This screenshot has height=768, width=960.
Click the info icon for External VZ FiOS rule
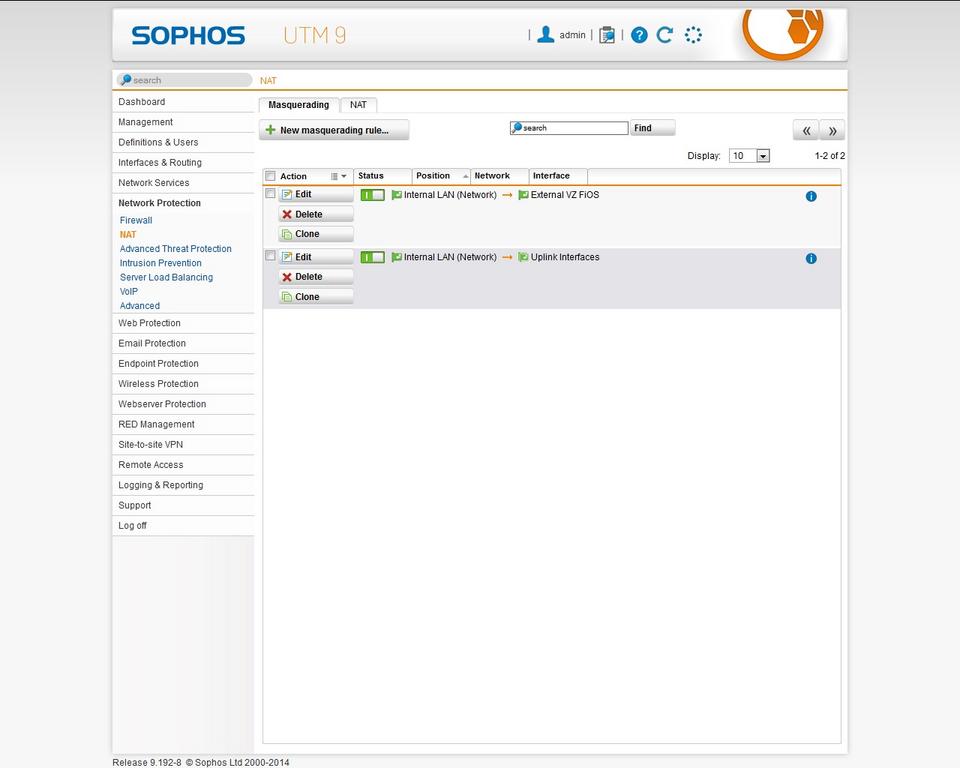tap(811, 196)
